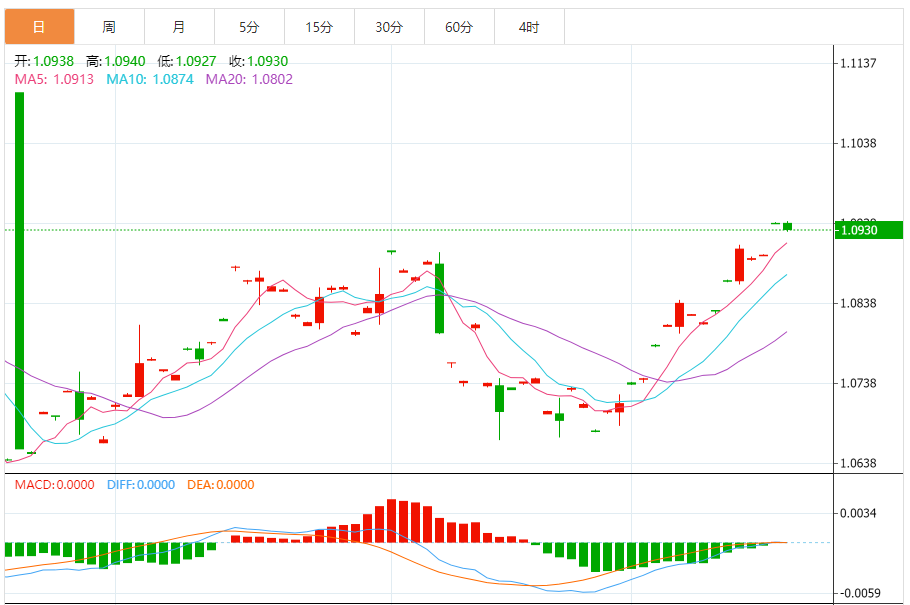Choose the 60分 interval tab

(x=459, y=27)
